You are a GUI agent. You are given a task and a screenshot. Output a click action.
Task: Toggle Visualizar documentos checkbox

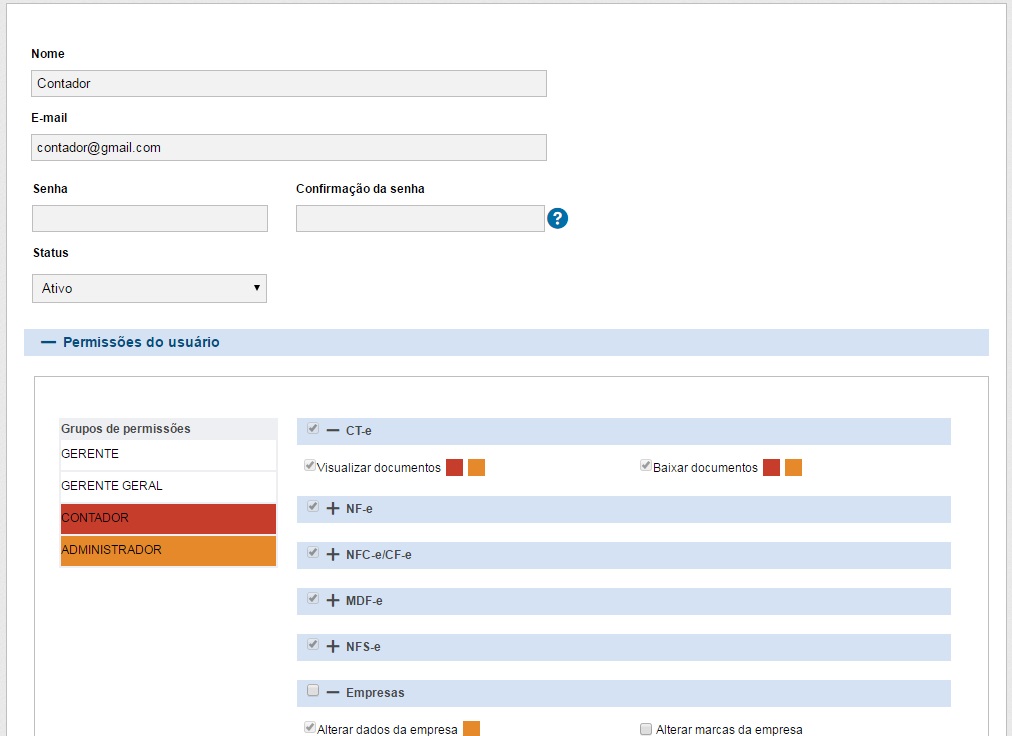click(310, 466)
